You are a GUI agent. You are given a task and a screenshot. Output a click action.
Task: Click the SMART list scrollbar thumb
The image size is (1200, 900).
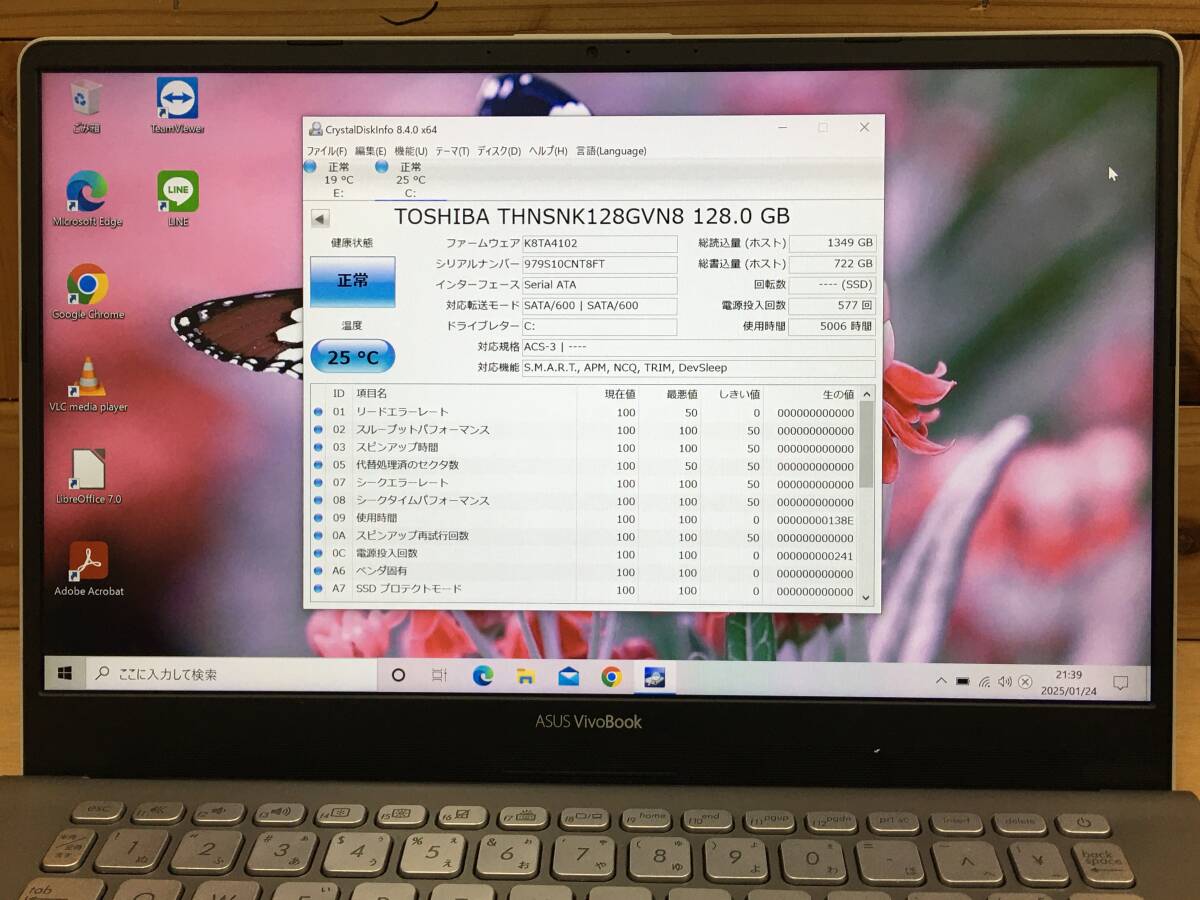tap(866, 445)
